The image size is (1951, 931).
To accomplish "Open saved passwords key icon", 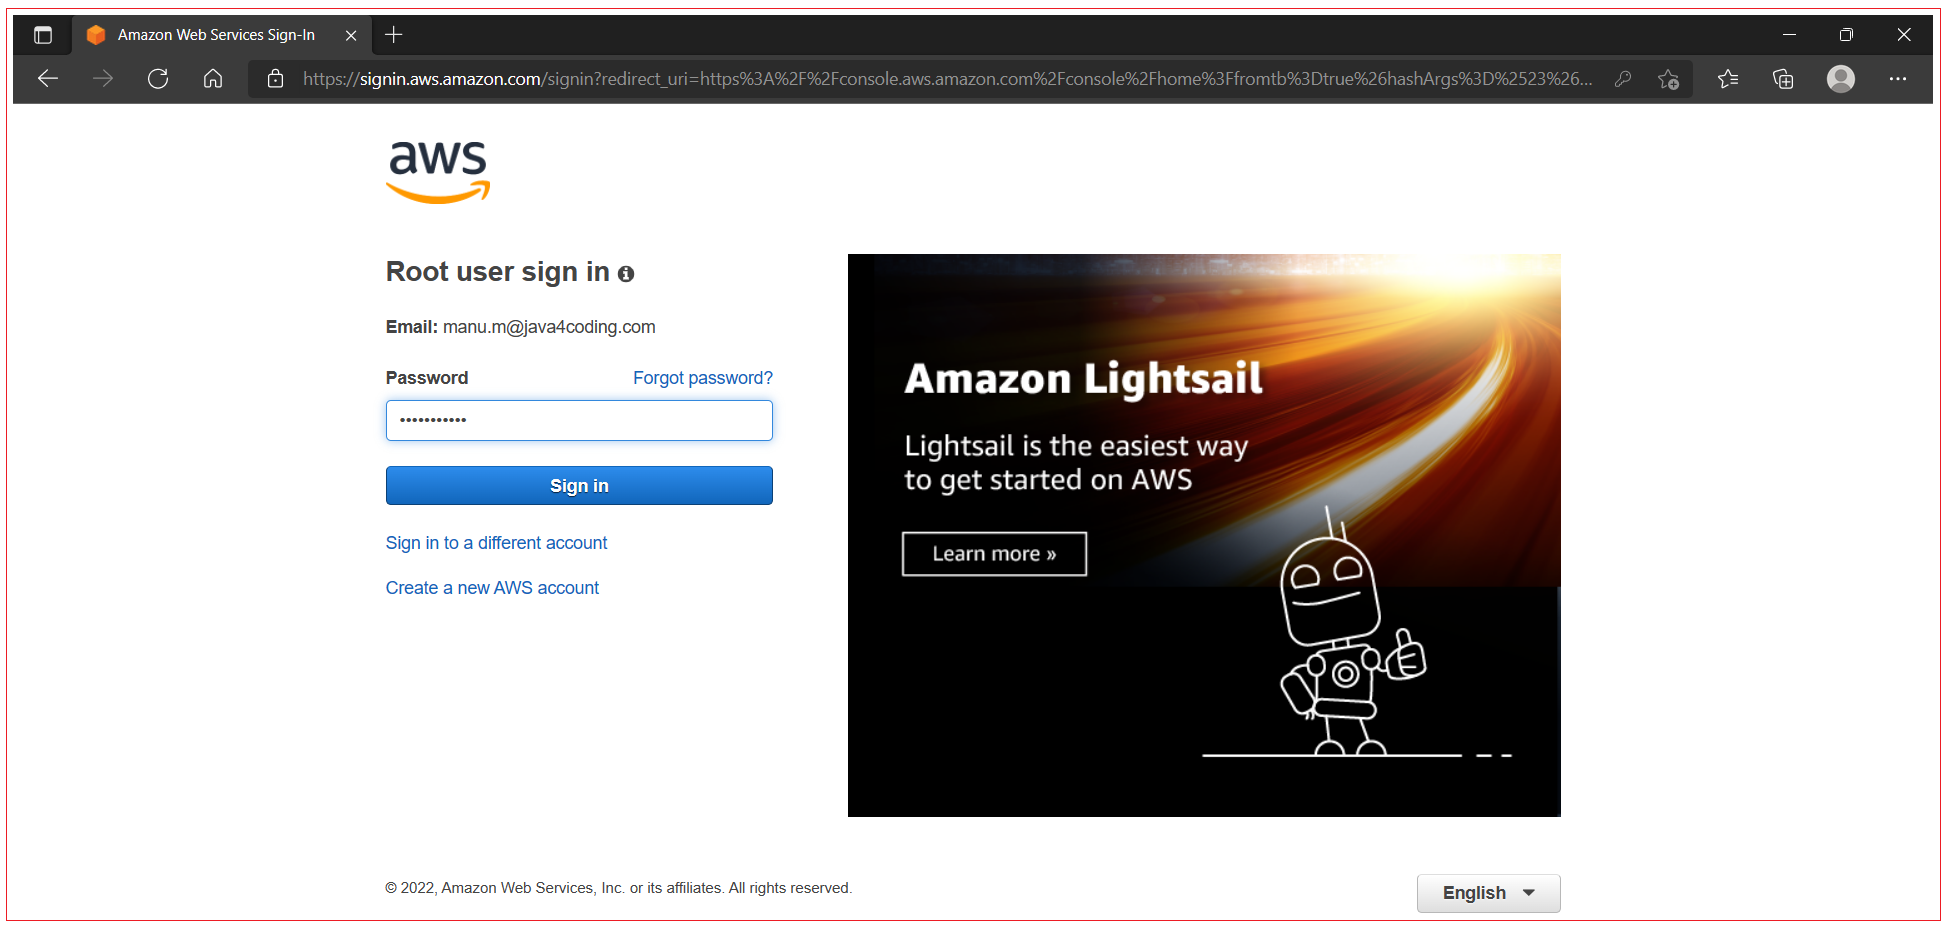I will pyautogui.click(x=1623, y=79).
